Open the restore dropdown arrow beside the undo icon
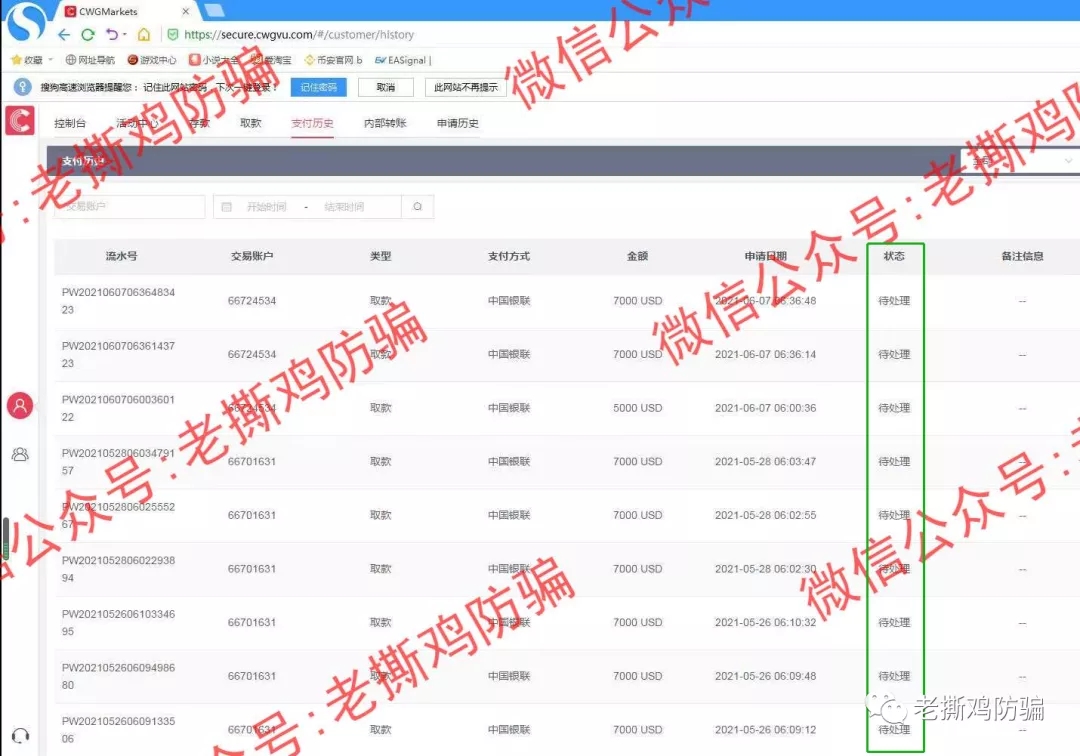1080x756 pixels. 125,34
